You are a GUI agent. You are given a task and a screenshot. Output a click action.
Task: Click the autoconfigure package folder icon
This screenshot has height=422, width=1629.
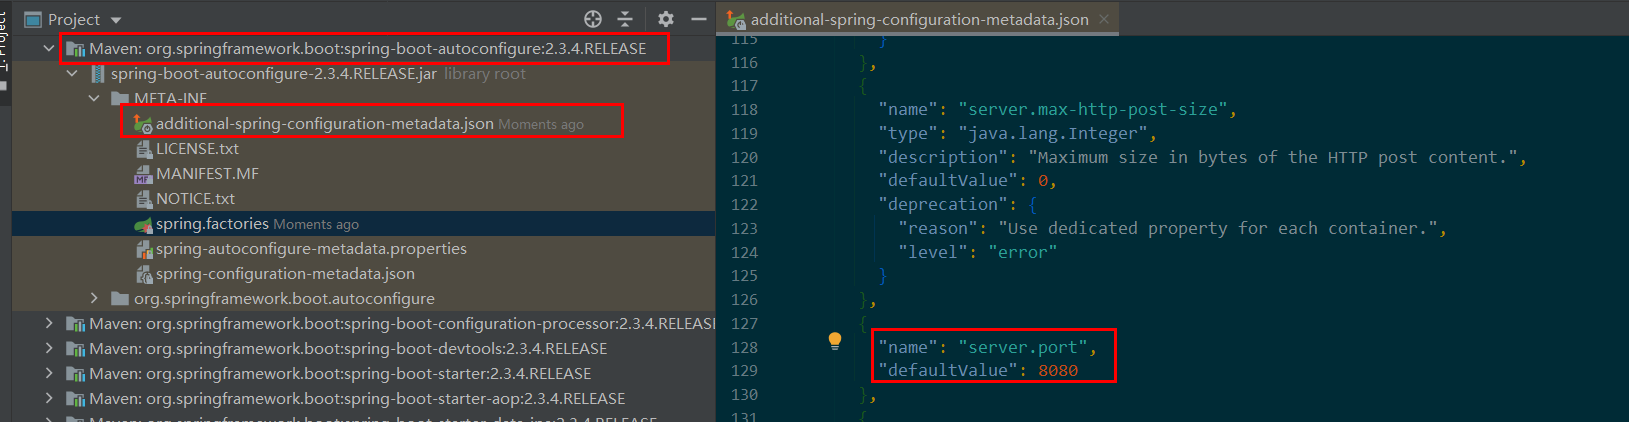click(x=120, y=298)
